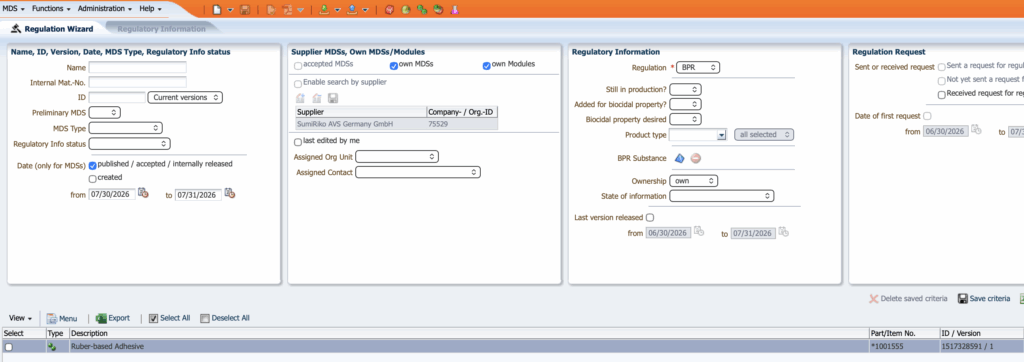Switch to the Regulatory Information tab
Screen dimensions: 1024x362
[161, 29]
